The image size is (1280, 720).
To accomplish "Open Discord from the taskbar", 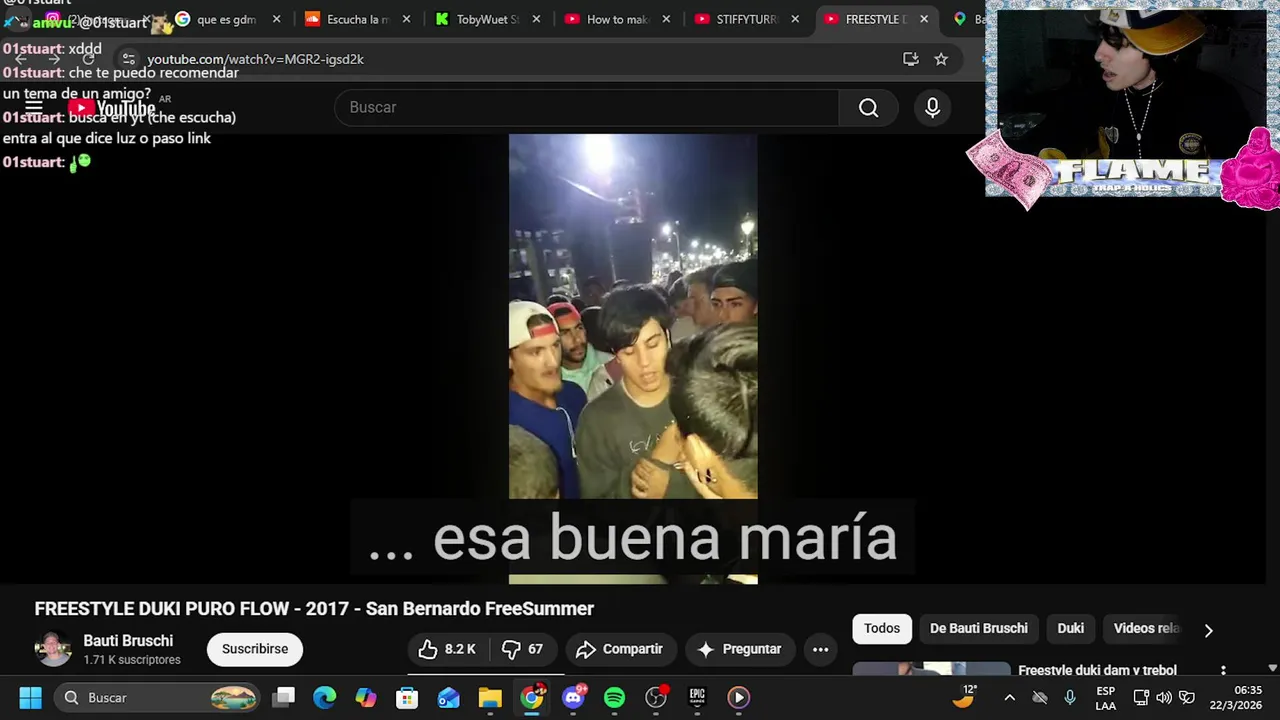I will pyautogui.click(x=573, y=697).
